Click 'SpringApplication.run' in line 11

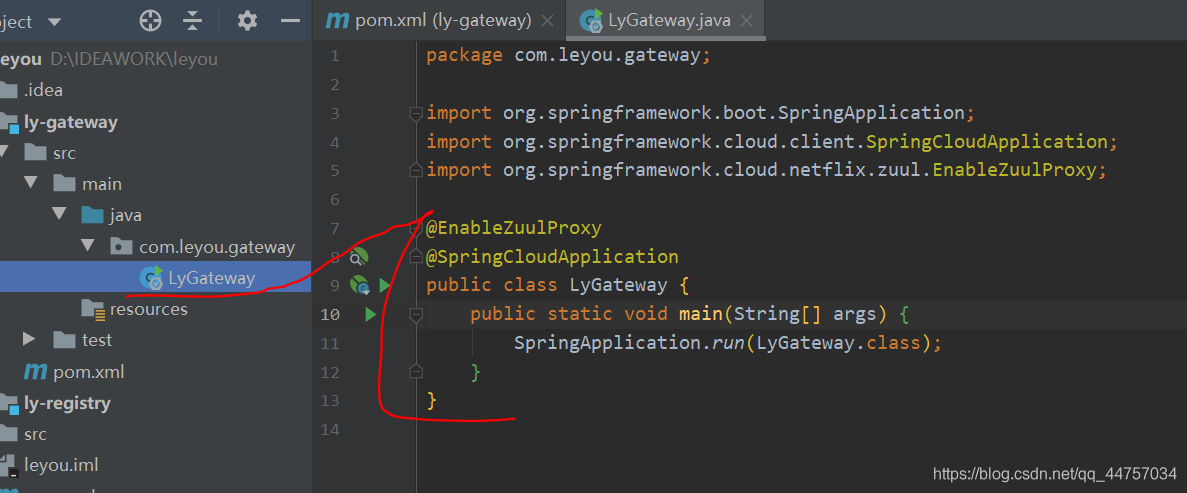tap(629, 343)
